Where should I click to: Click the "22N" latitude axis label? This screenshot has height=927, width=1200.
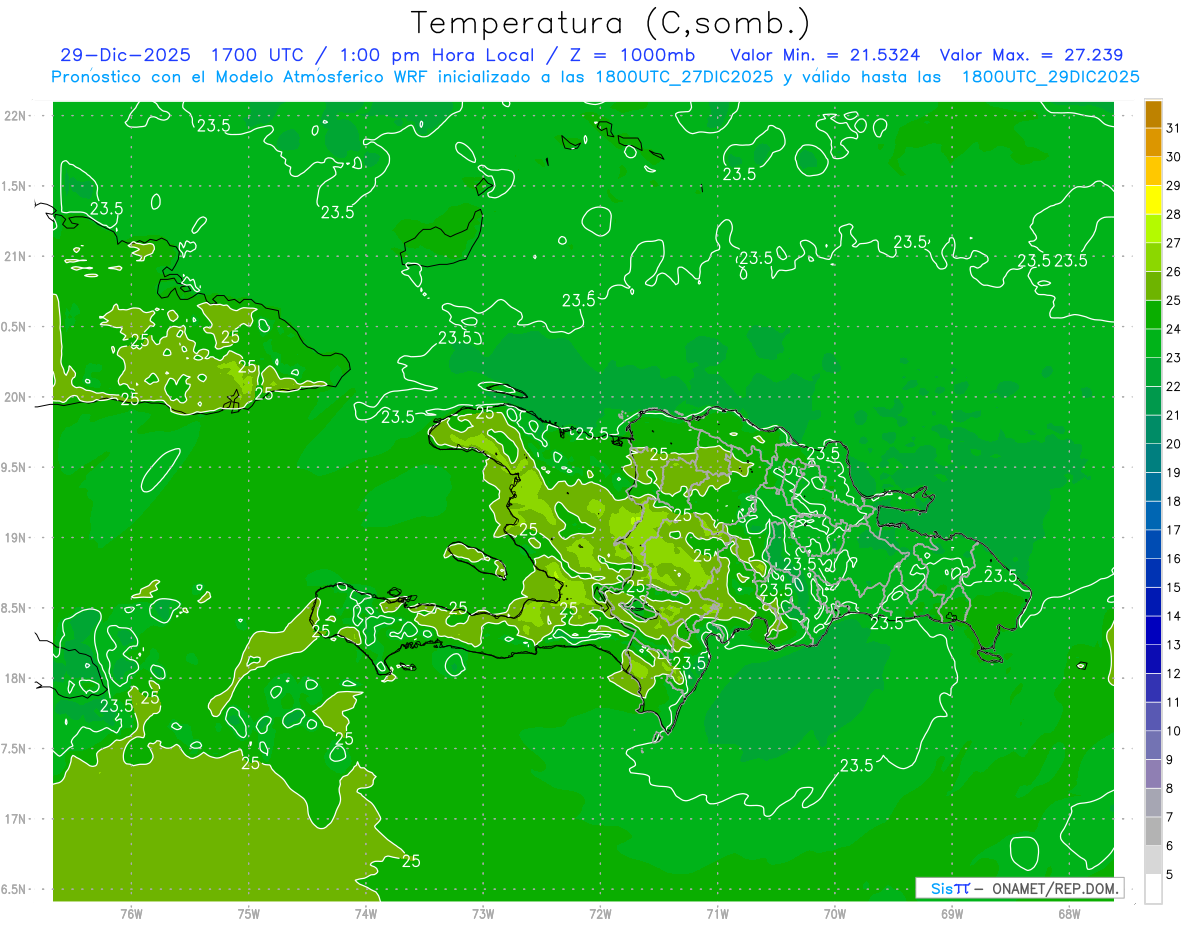tap(16, 115)
